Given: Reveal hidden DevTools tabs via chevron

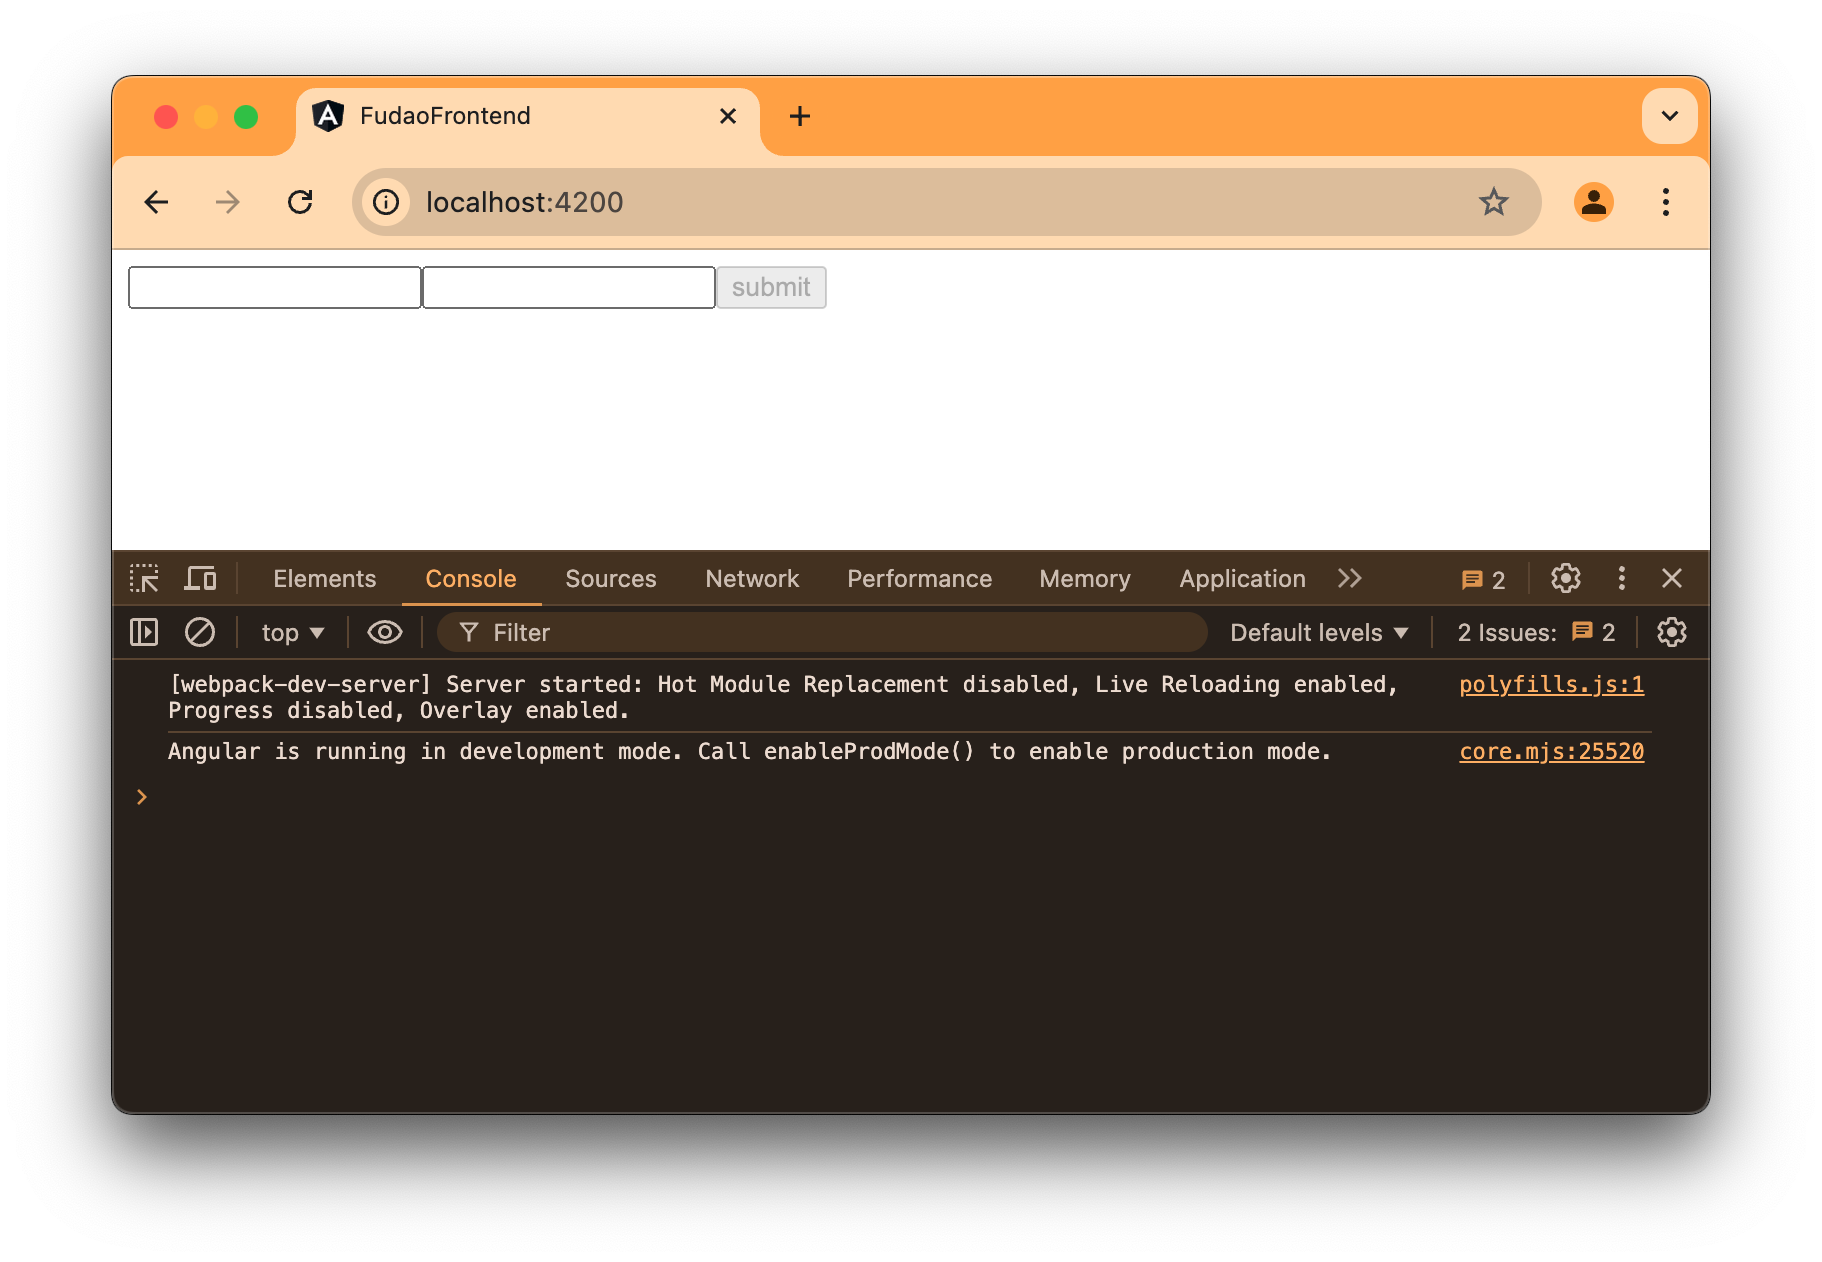Looking at the screenshot, I should click(1350, 578).
